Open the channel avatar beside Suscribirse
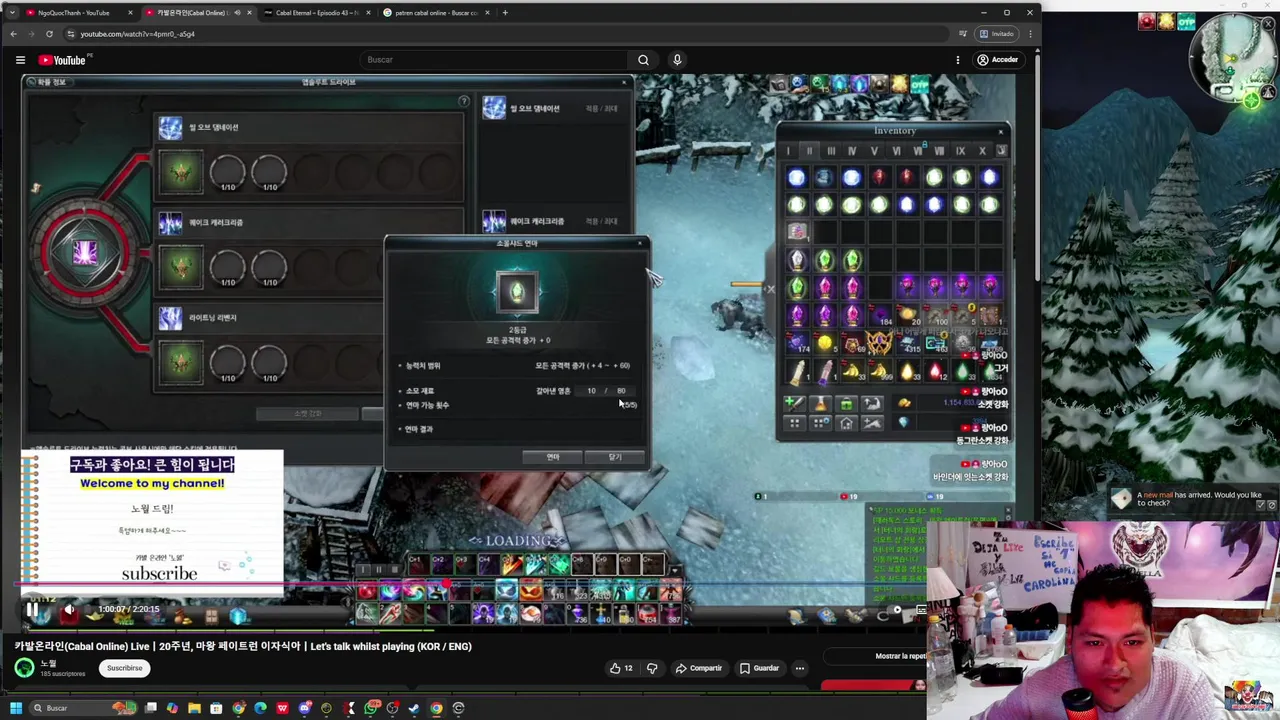The height and width of the screenshot is (720, 1280). coord(24,668)
